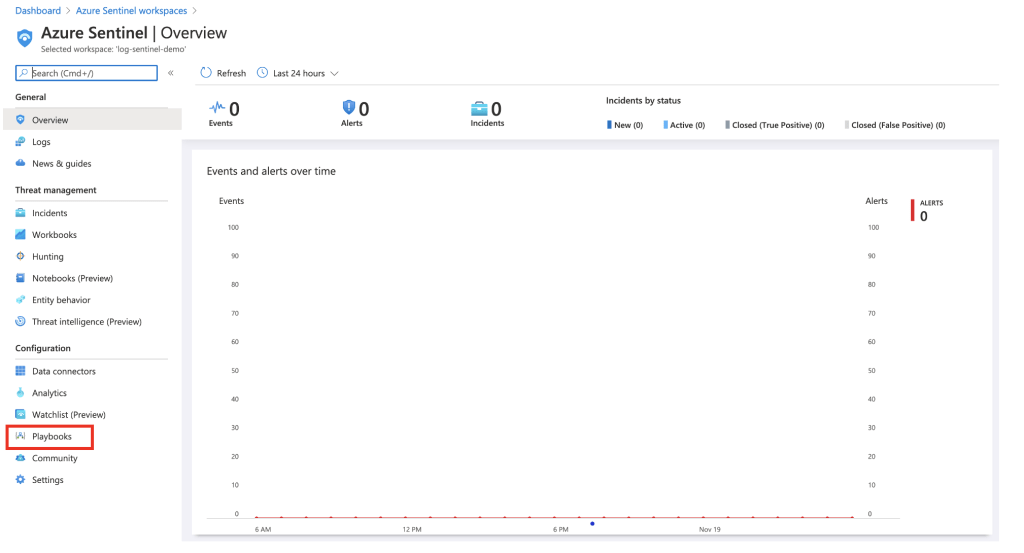Click the blue New (0) status swatch
This screenshot has height=553, width=1024.
tap(609, 125)
